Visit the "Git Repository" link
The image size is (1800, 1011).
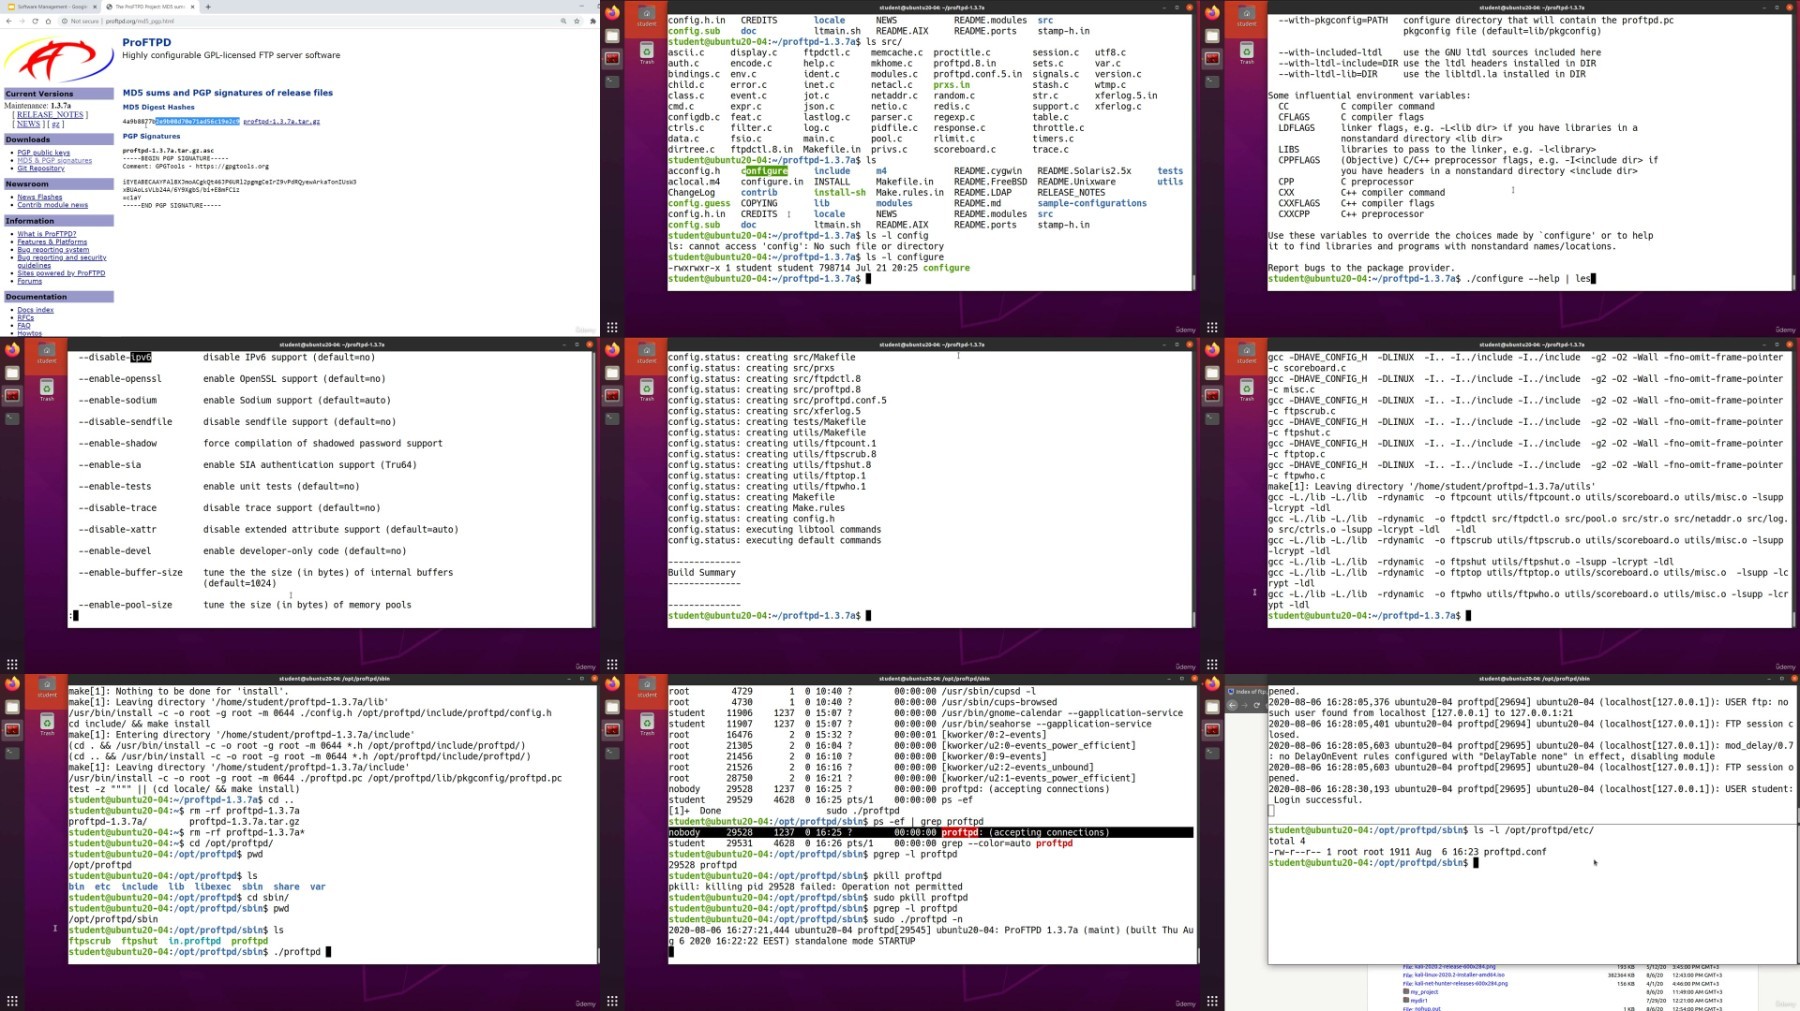[x=41, y=169]
